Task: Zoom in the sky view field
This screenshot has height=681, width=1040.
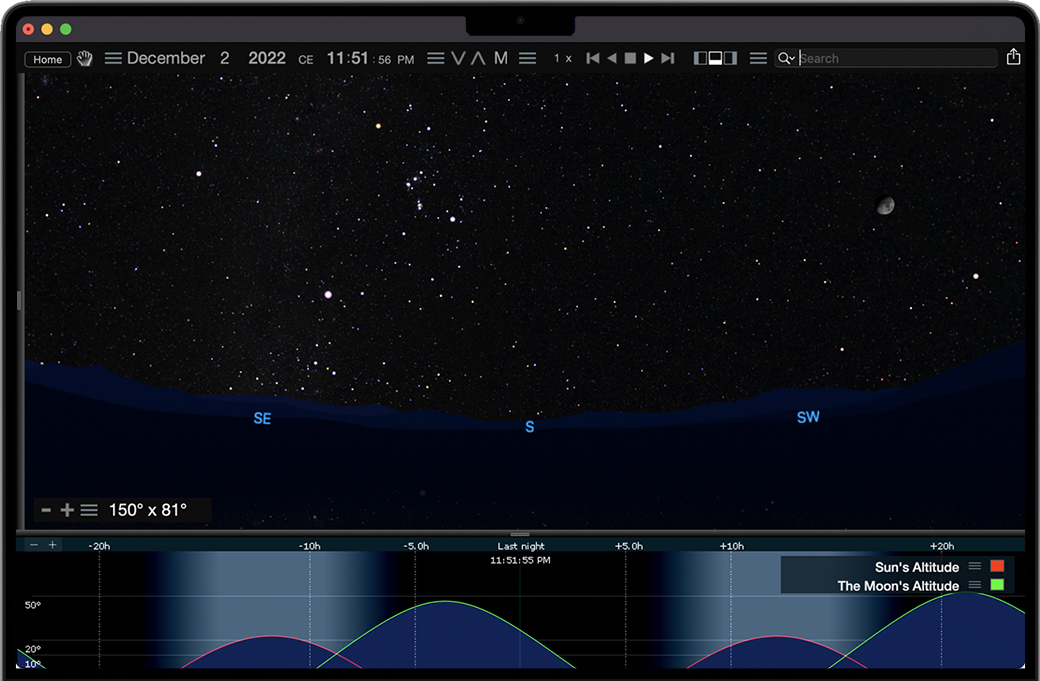Action: (67, 510)
